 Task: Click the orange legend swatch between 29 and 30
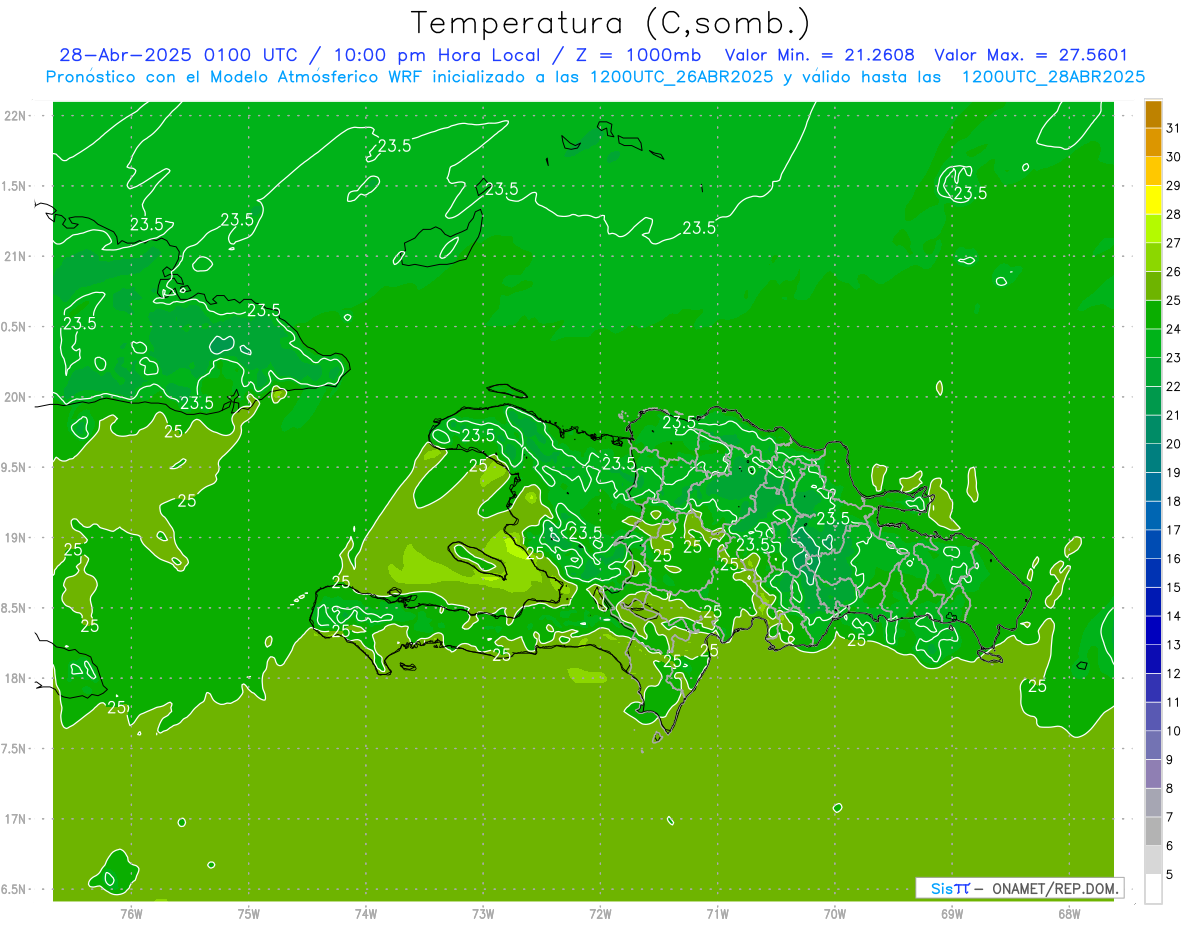coord(1153,171)
